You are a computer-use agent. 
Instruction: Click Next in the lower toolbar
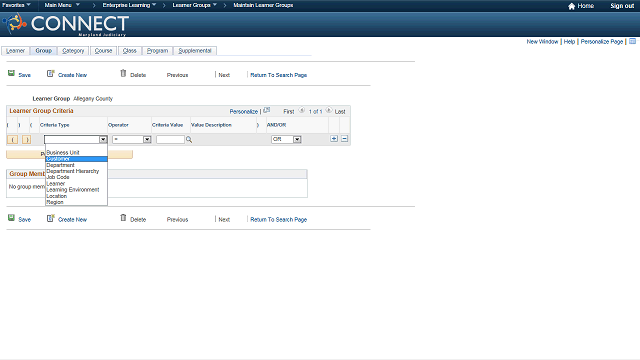(x=224, y=220)
